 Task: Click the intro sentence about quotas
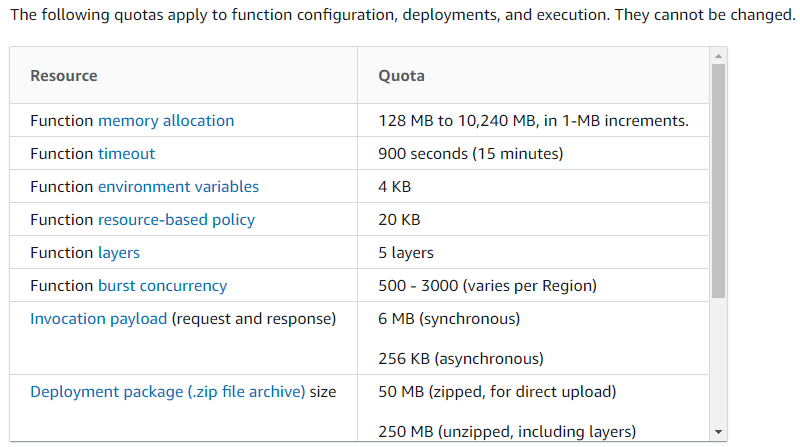coord(403,15)
